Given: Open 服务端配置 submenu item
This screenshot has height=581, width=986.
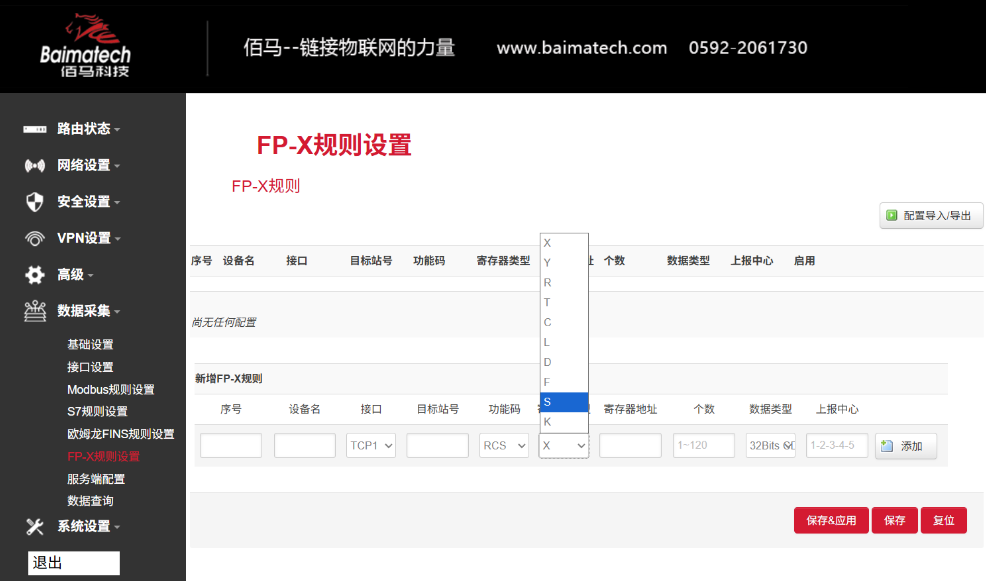Looking at the screenshot, I should (x=96, y=479).
